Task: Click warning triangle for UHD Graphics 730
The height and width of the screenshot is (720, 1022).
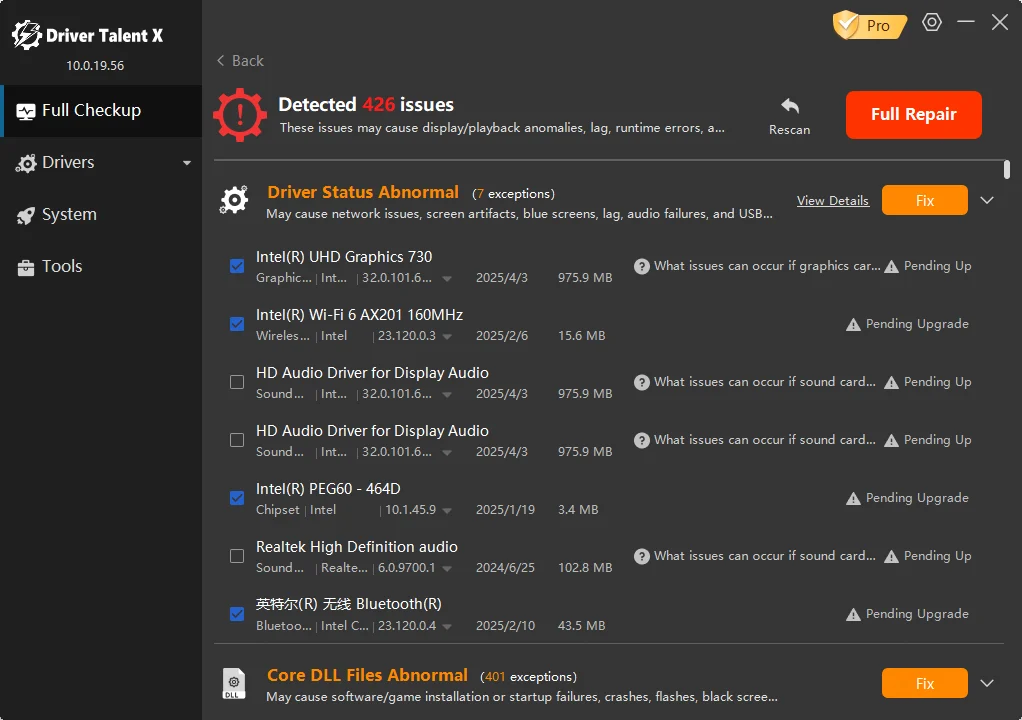Action: point(892,266)
